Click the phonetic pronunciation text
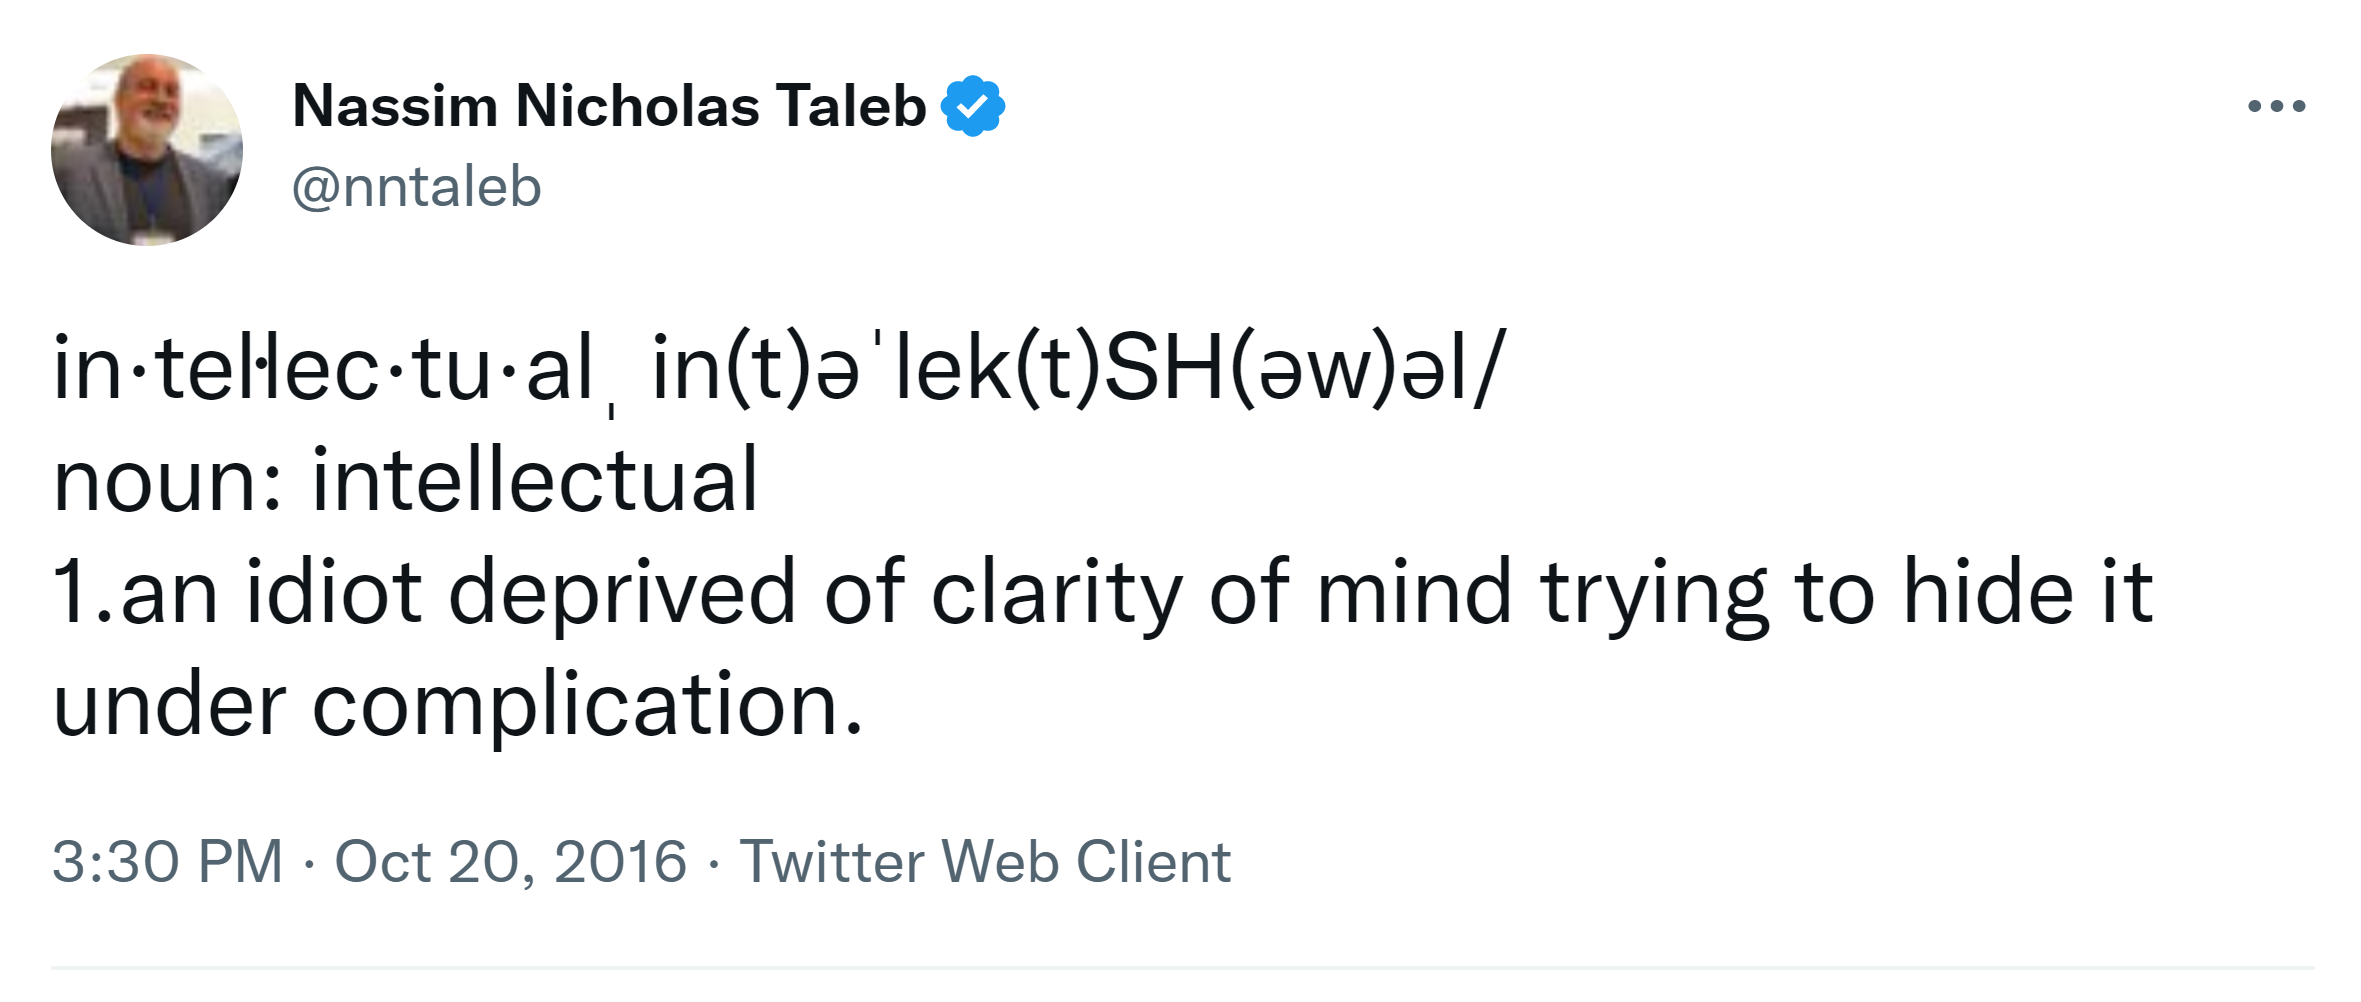2361x1002 pixels. coord(1075,369)
